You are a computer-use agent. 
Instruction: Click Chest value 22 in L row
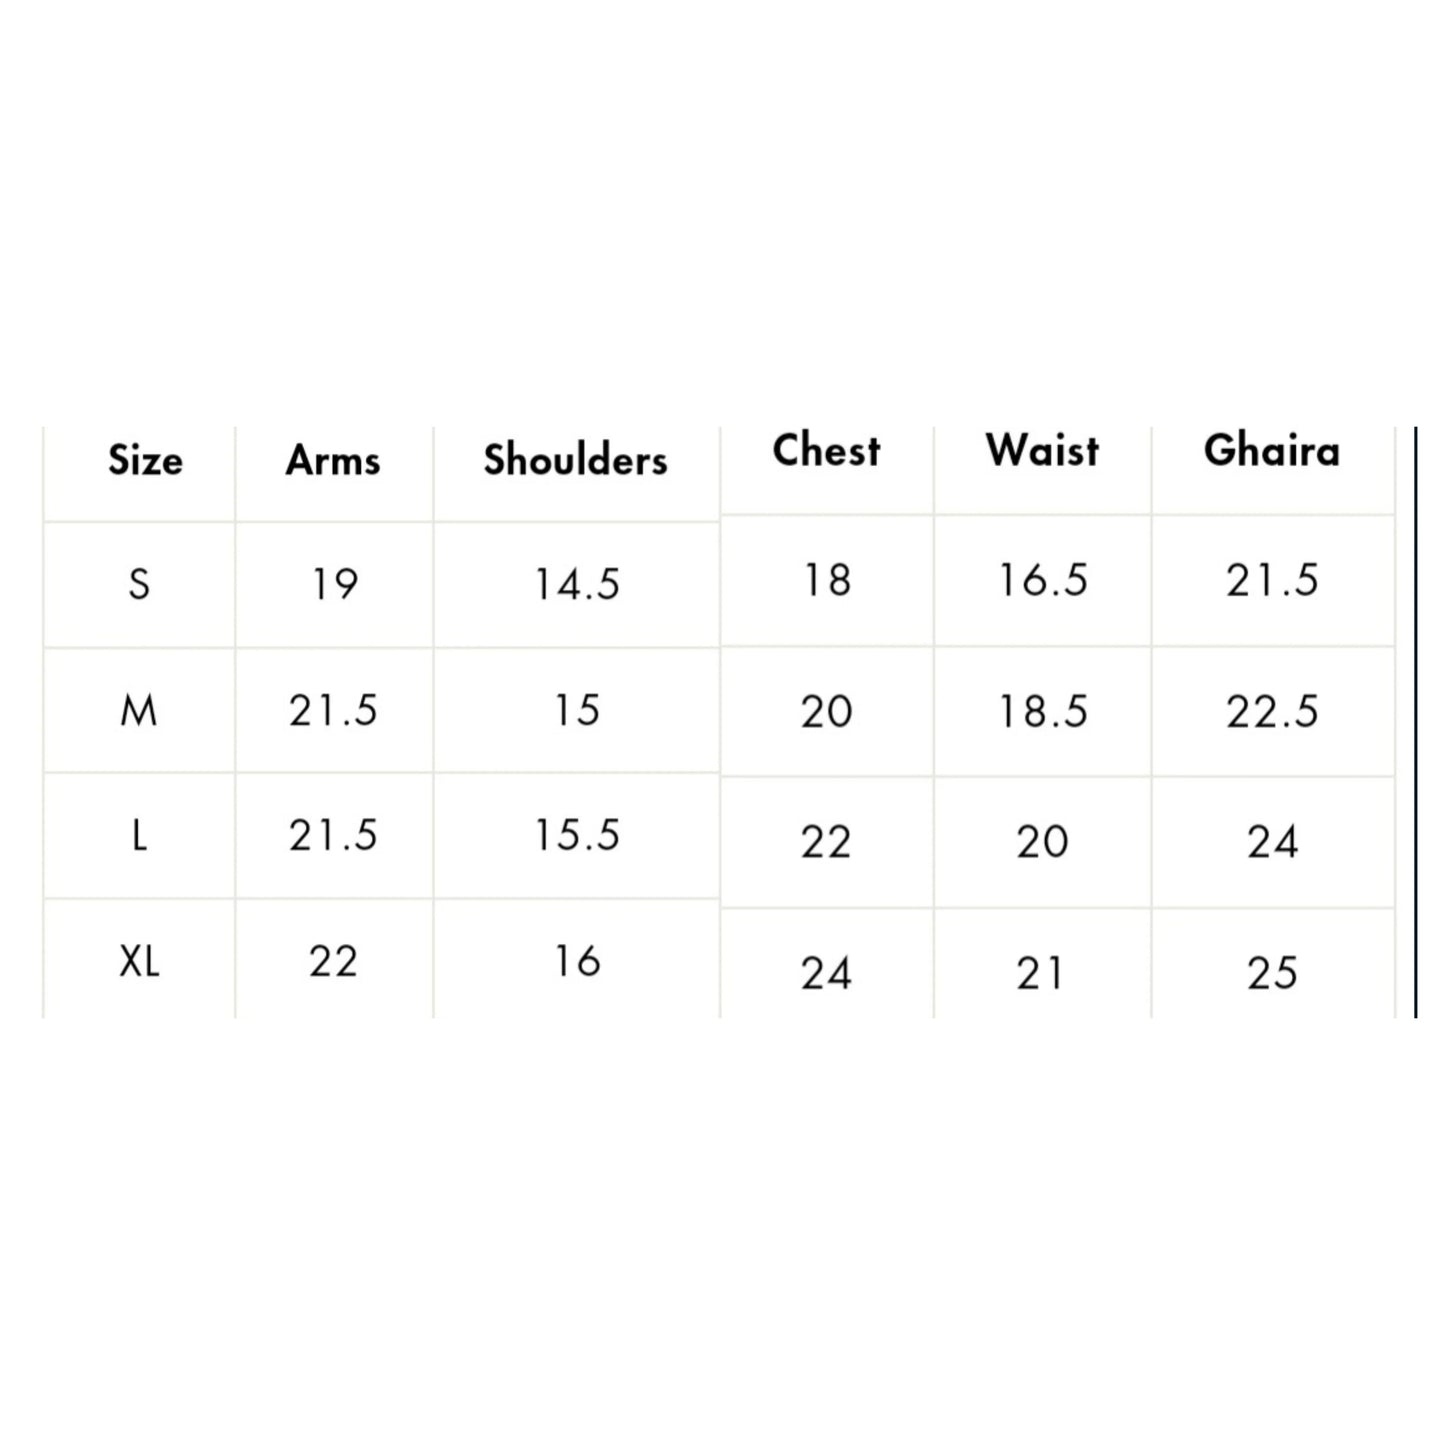click(x=826, y=842)
